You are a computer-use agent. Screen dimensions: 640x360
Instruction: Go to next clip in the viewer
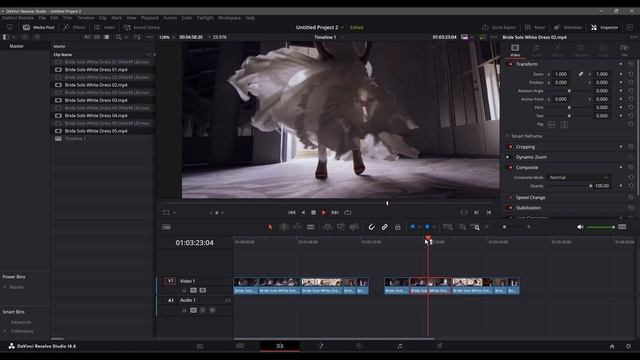[x=476, y=212]
